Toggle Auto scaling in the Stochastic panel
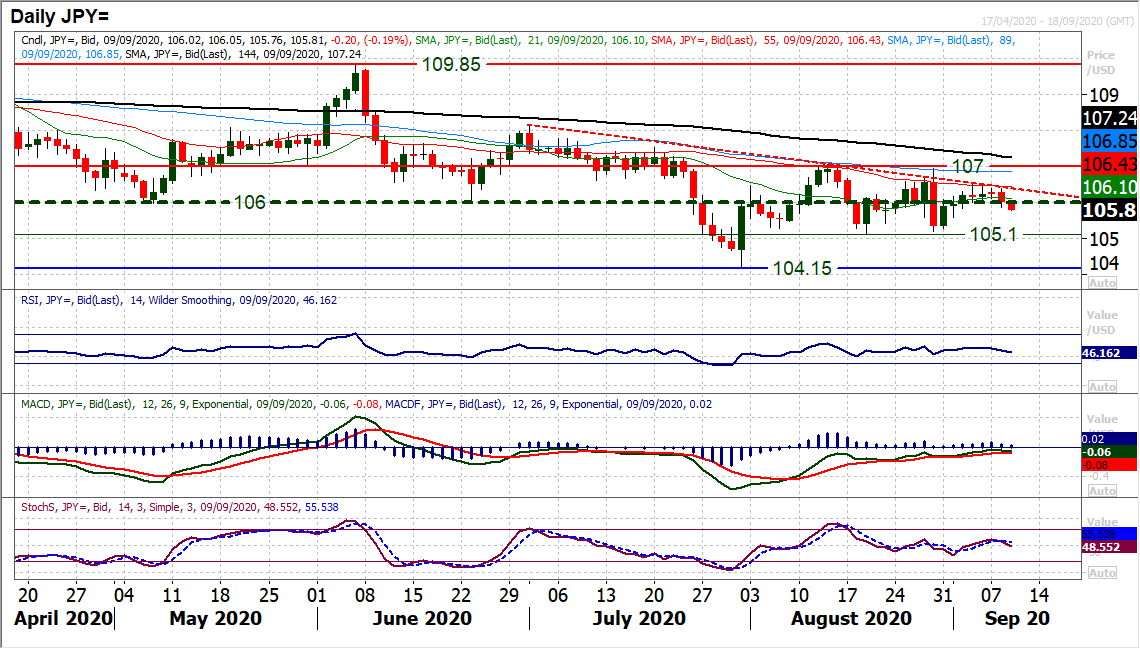 tap(1101, 573)
